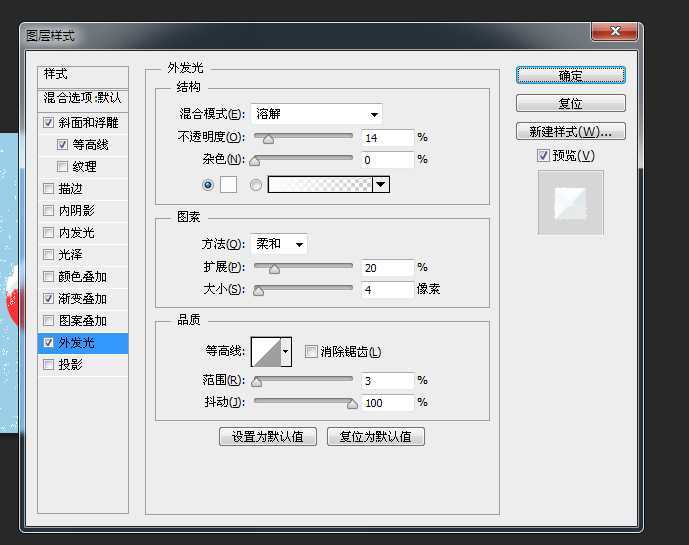
Task: Click the 大小 pixel input field
Action: click(387, 290)
